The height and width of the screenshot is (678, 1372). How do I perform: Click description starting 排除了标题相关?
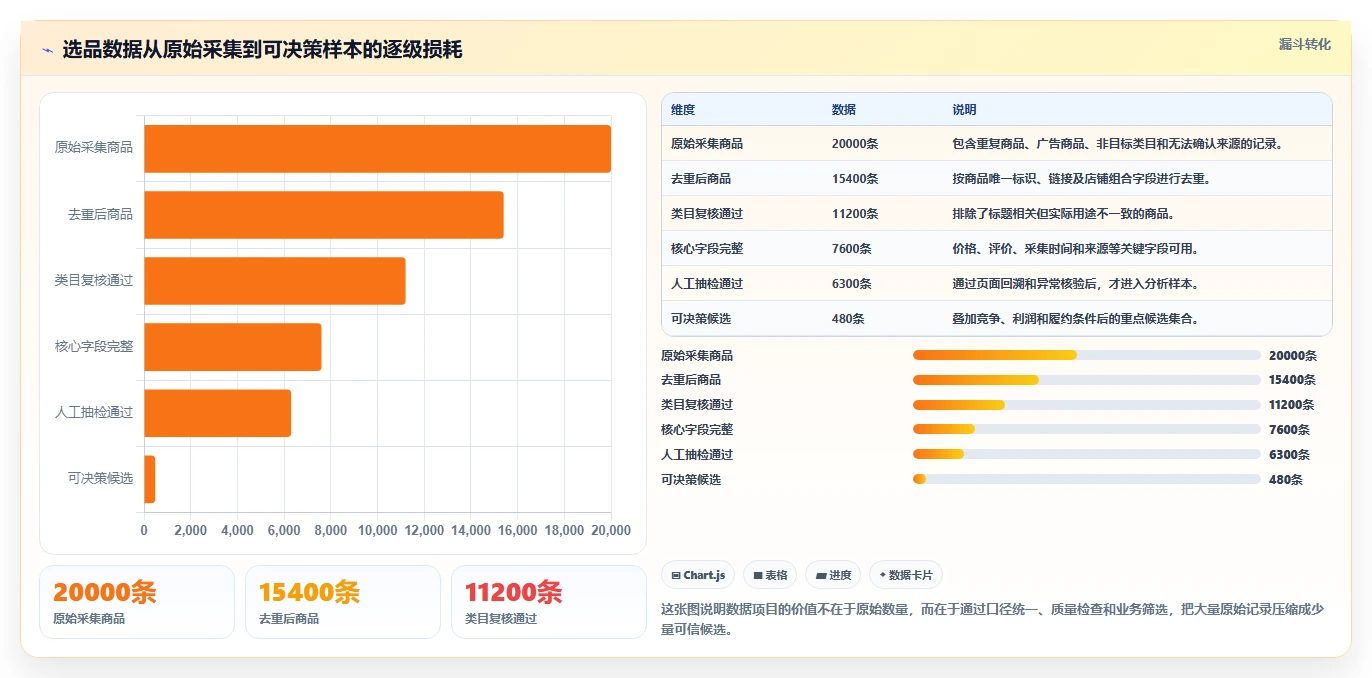(x=1064, y=214)
